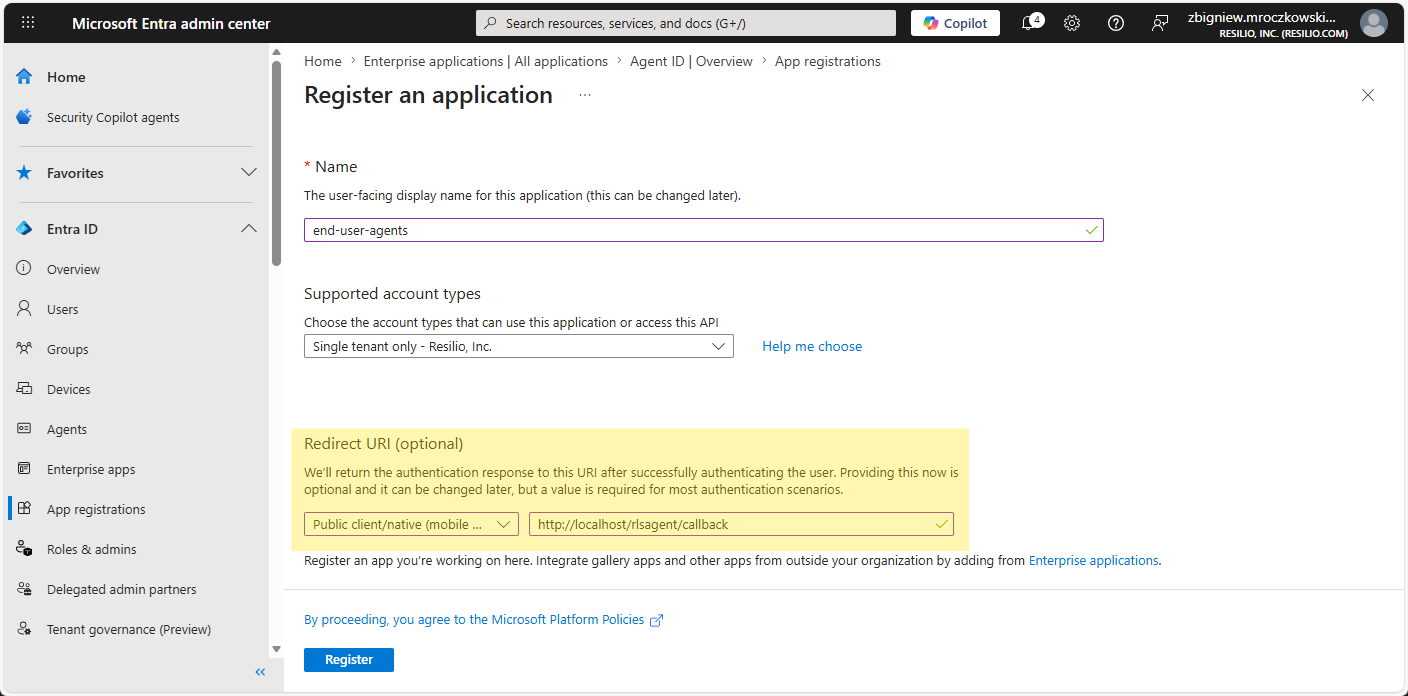Go to Home breadcrumb
Image resolution: width=1408 pixels, height=696 pixels.
pos(323,61)
